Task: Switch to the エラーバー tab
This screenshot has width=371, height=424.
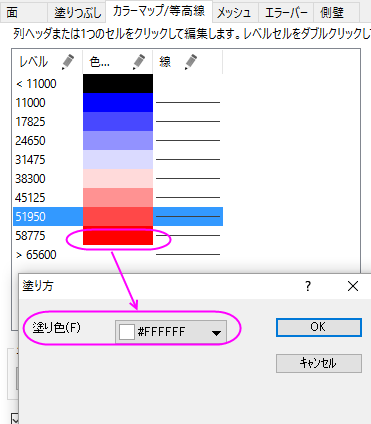Action: [x=286, y=13]
